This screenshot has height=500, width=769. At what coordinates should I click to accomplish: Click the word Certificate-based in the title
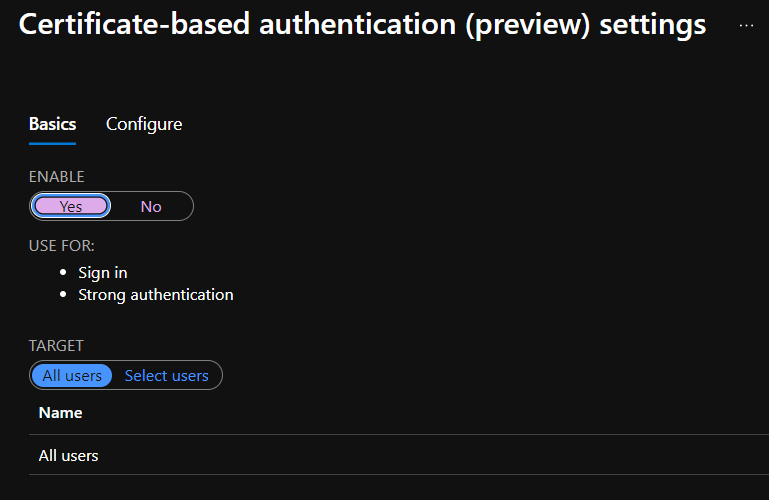(x=136, y=26)
